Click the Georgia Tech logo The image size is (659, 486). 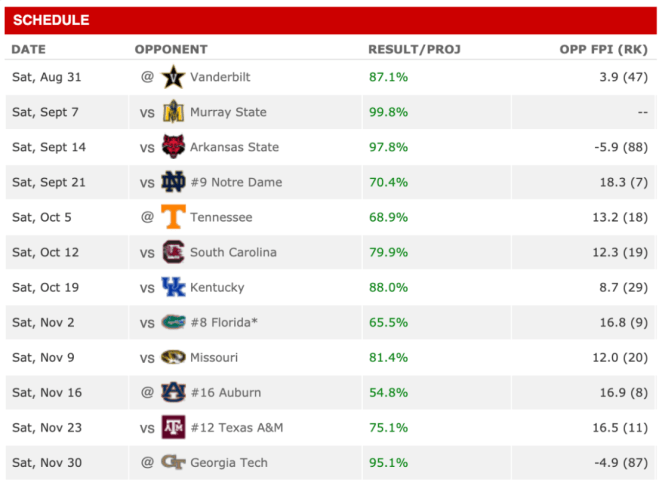point(174,462)
